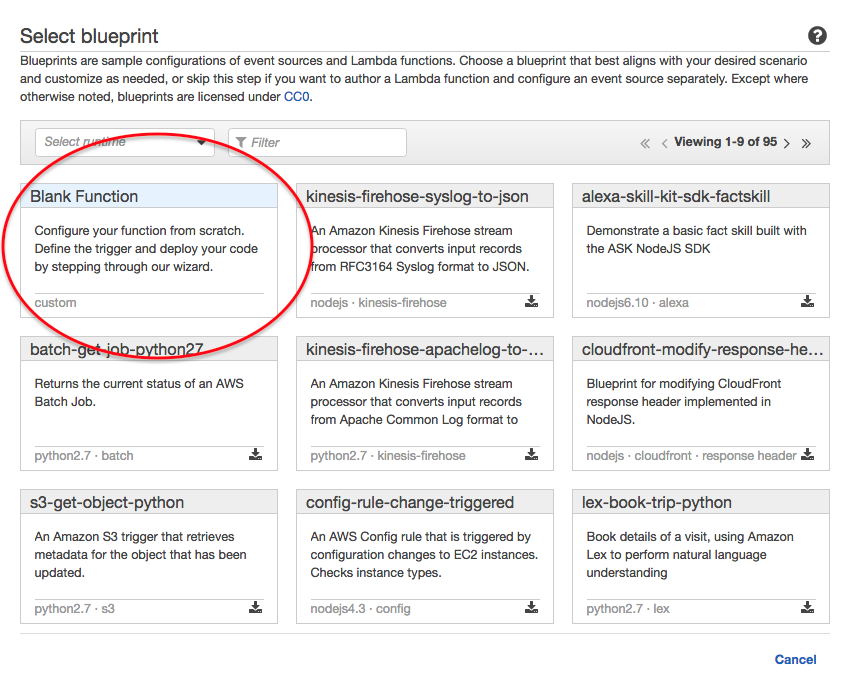
Task: Select the Blank Function blueprint
Action: [149, 250]
